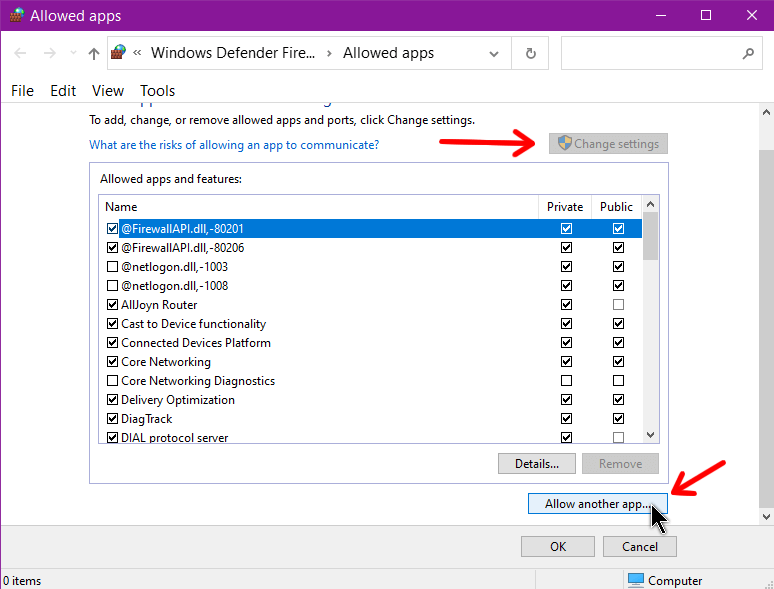Toggle Connected Devices Platform Private checkbox
This screenshot has height=589, width=774.
[x=566, y=343]
